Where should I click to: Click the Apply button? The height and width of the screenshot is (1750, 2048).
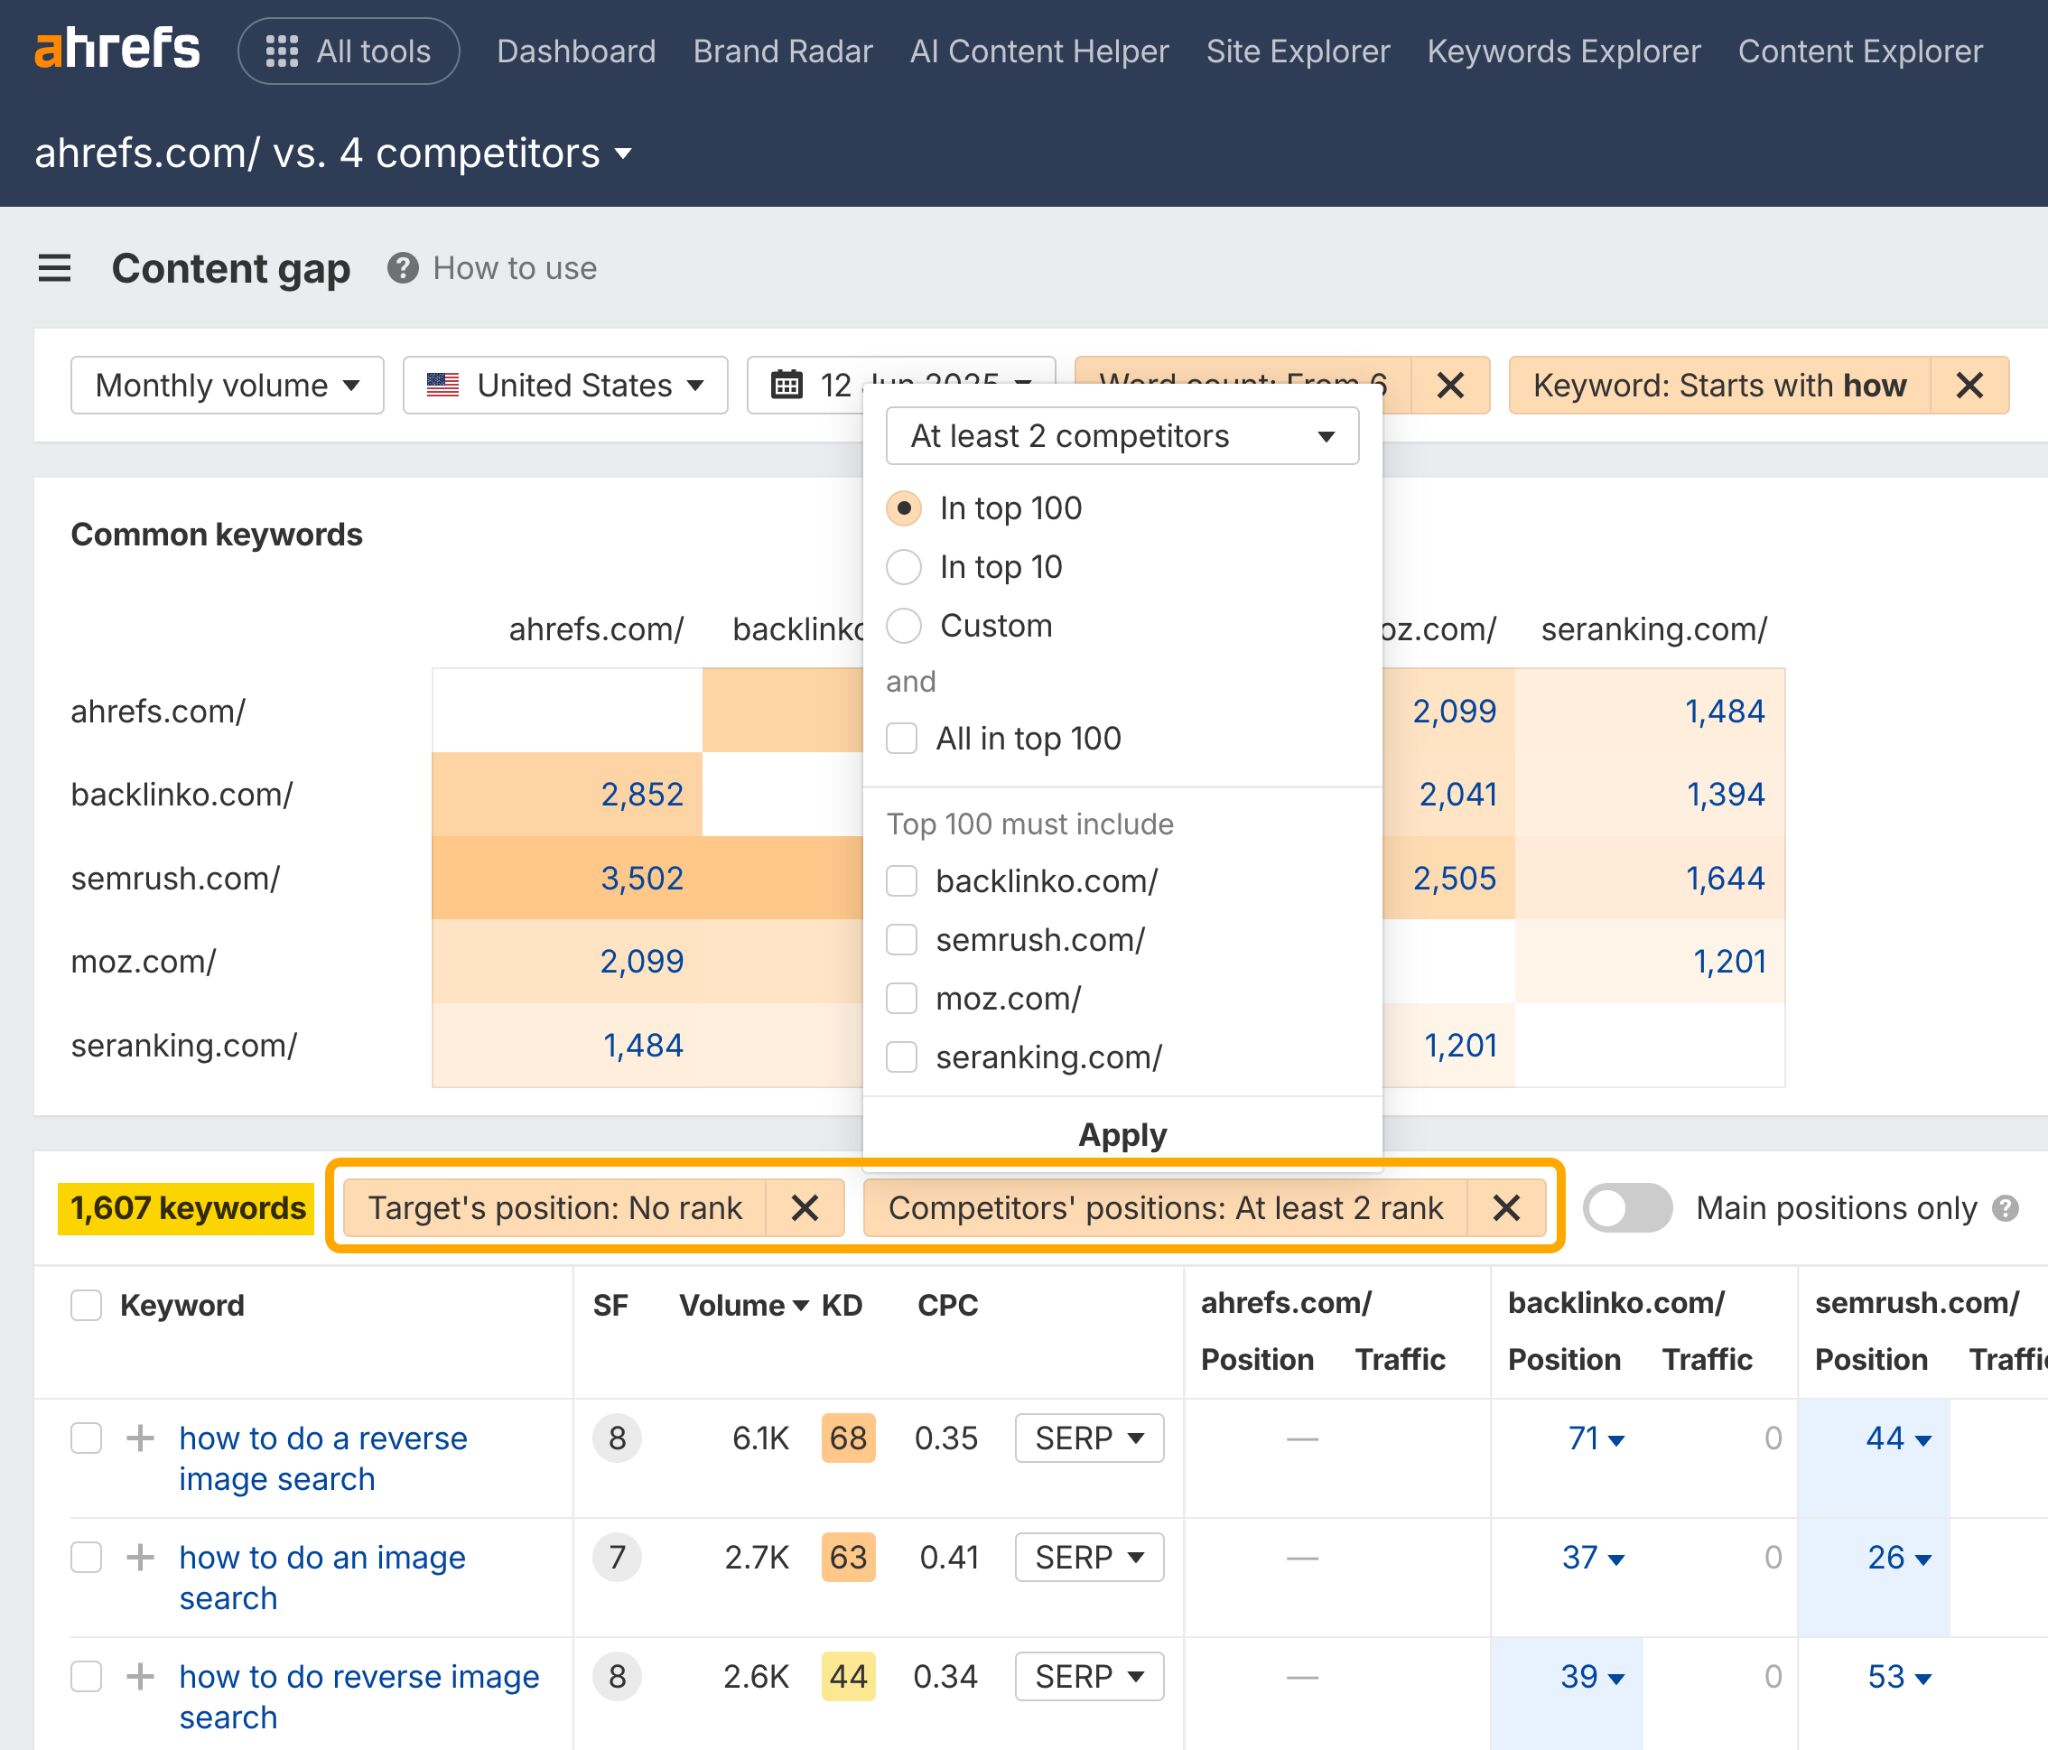point(1121,1134)
